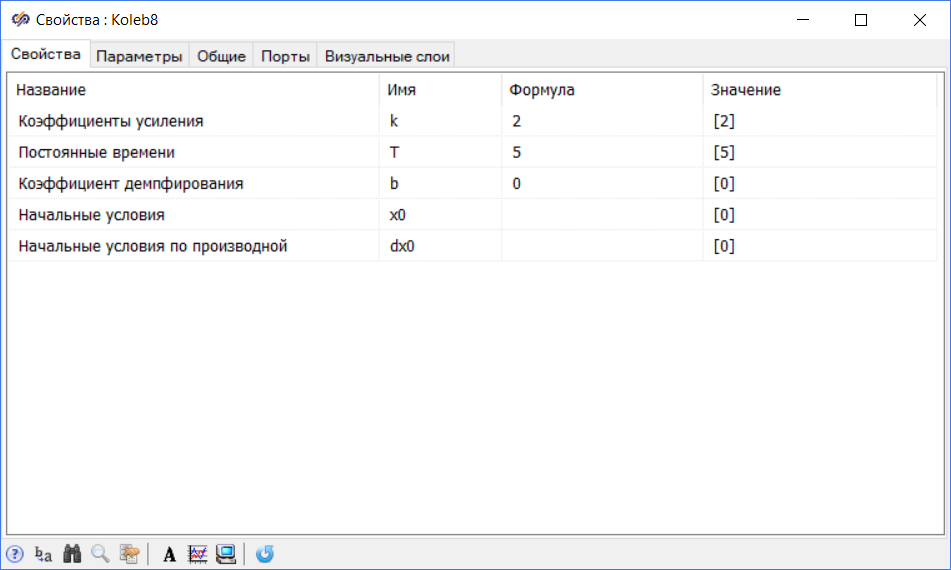Click the hand-over-table properties icon
Viewport: 951px width, 570px height.
[129, 553]
